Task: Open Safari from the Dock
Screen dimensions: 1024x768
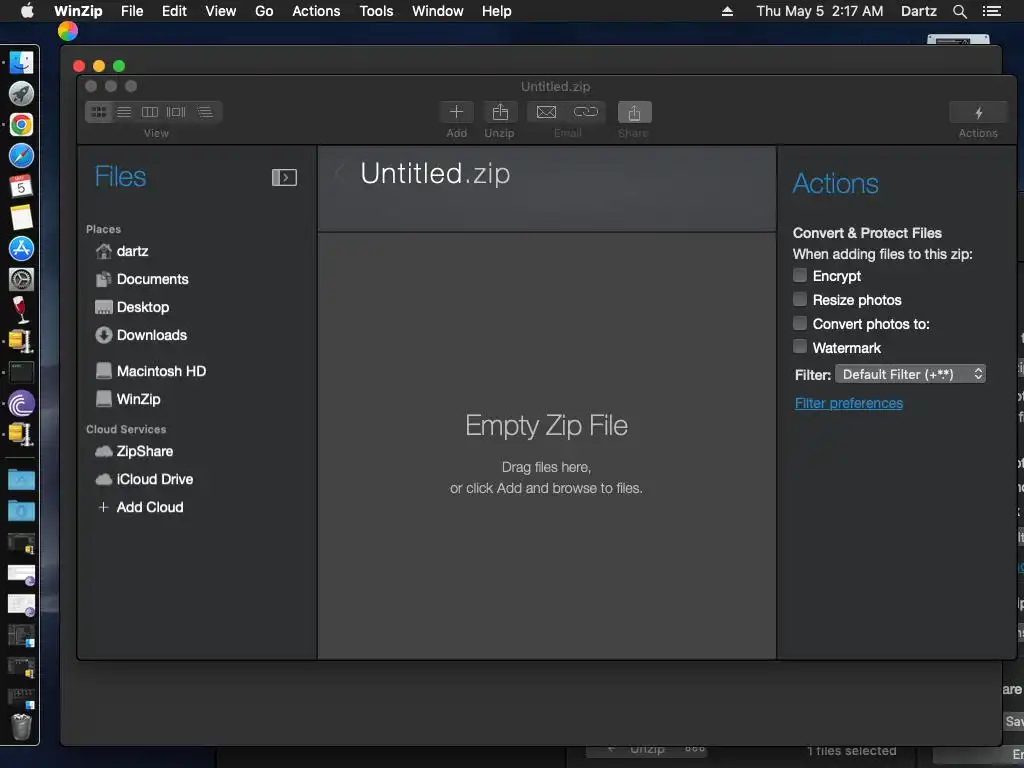Action: pos(21,155)
